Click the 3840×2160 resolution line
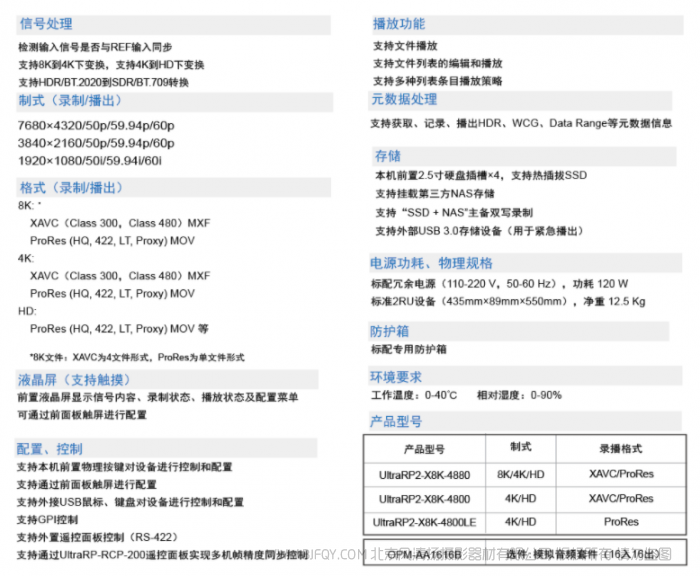700x576 pixels. pyautogui.click(x=96, y=143)
